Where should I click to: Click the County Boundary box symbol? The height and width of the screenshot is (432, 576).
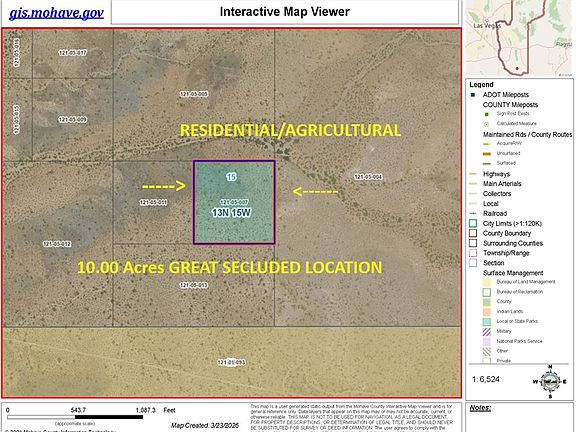tap(473, 233)
